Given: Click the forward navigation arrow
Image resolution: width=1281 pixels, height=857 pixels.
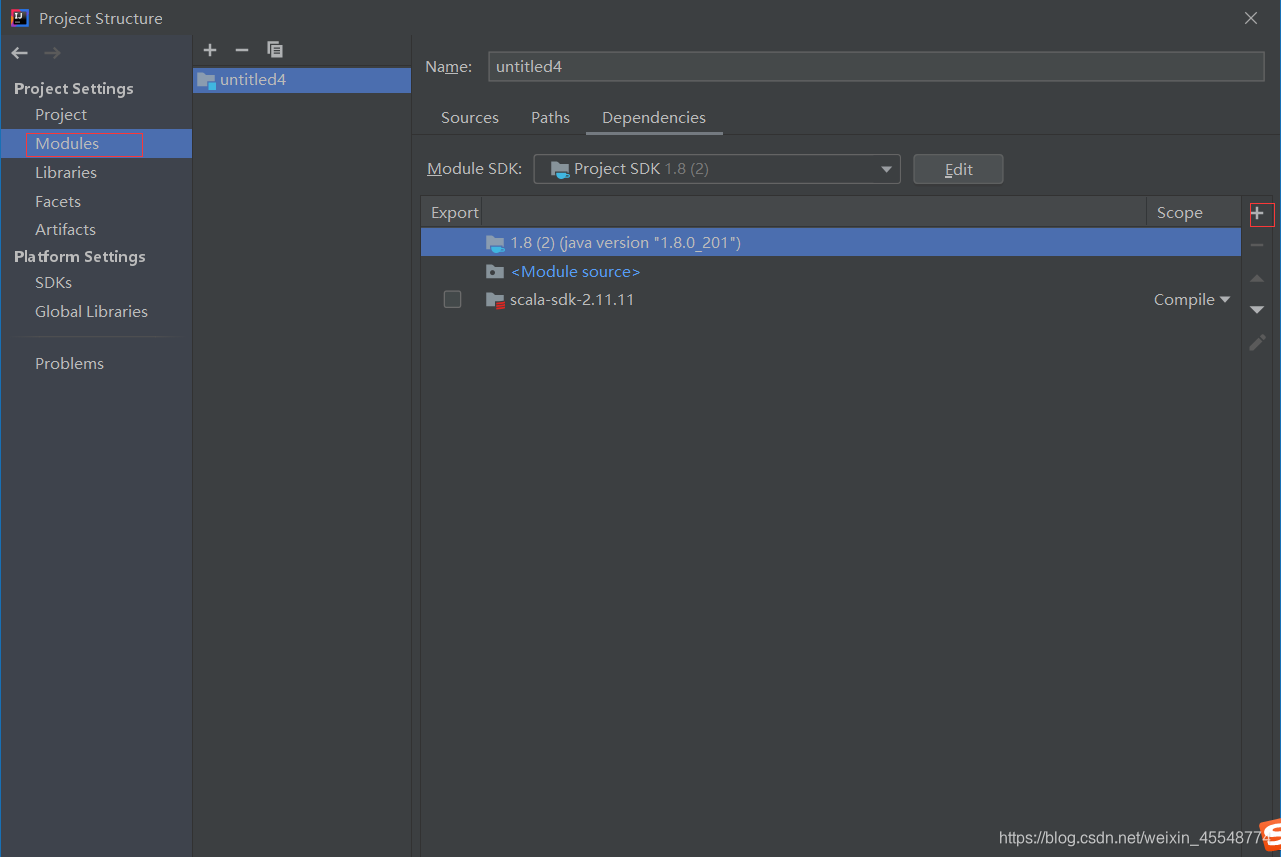Looking at the screenshot, I should [x=52, y=53].
